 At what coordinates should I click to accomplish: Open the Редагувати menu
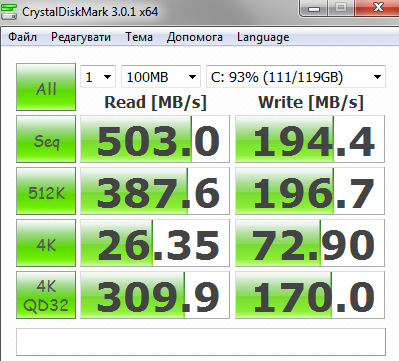click(81, 37)
